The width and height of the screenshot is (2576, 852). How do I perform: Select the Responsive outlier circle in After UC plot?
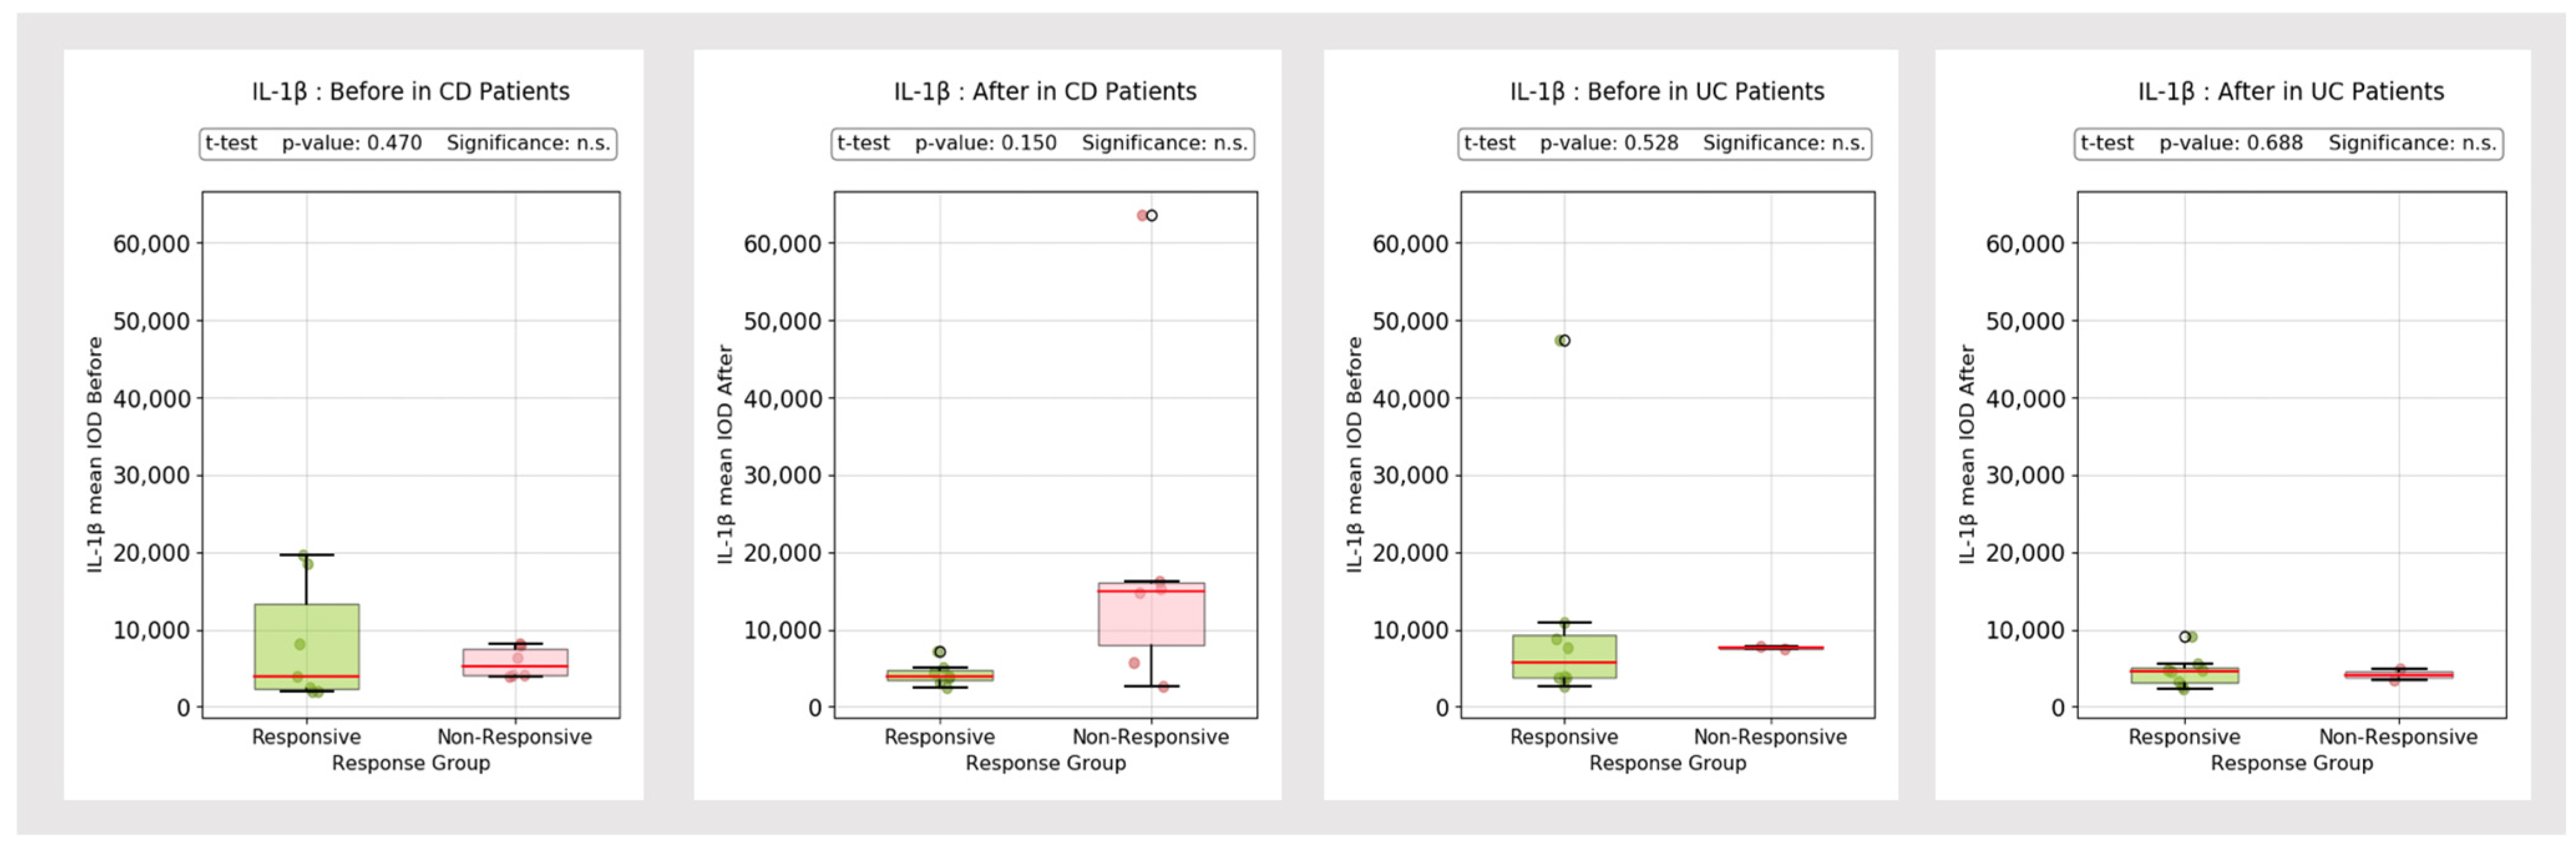tap(2185, 637)
